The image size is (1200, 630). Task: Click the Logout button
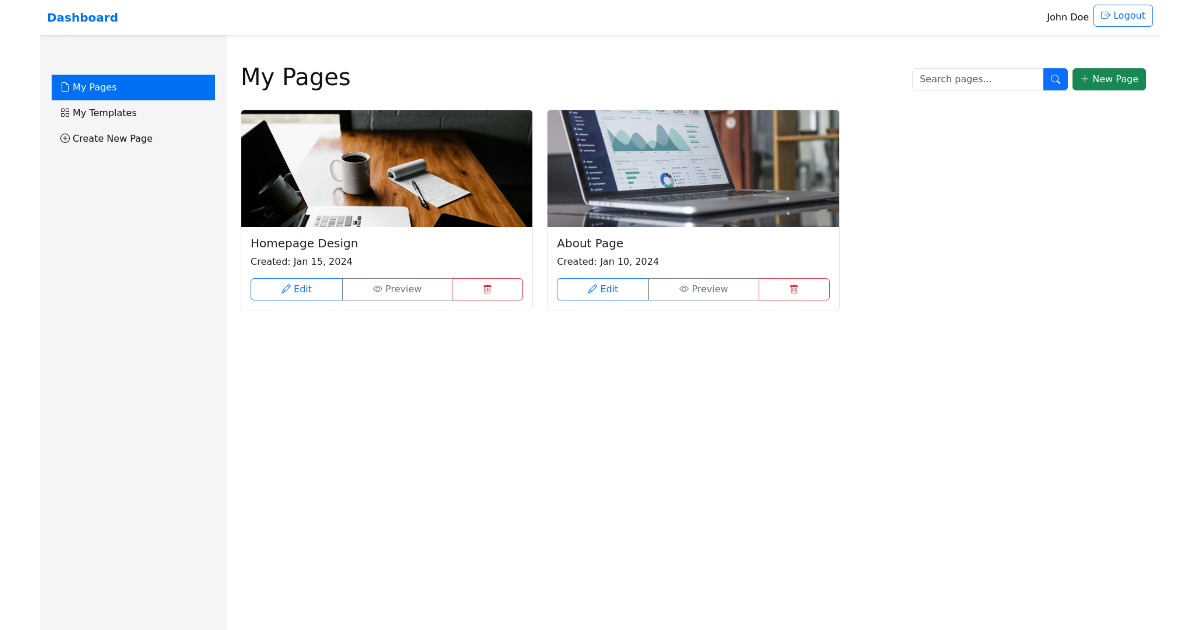coord(1122,15)
